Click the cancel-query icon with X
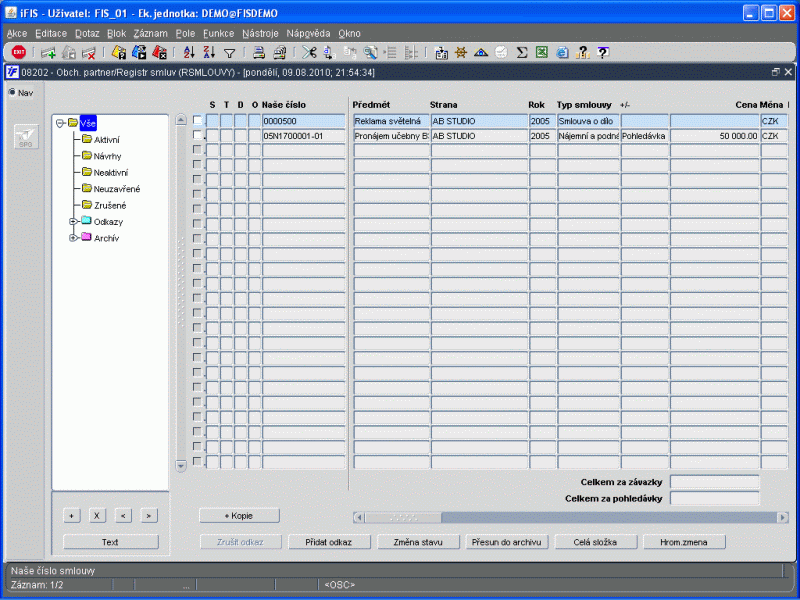This screenshot has width=800, height=600. [x=160, y=52]
